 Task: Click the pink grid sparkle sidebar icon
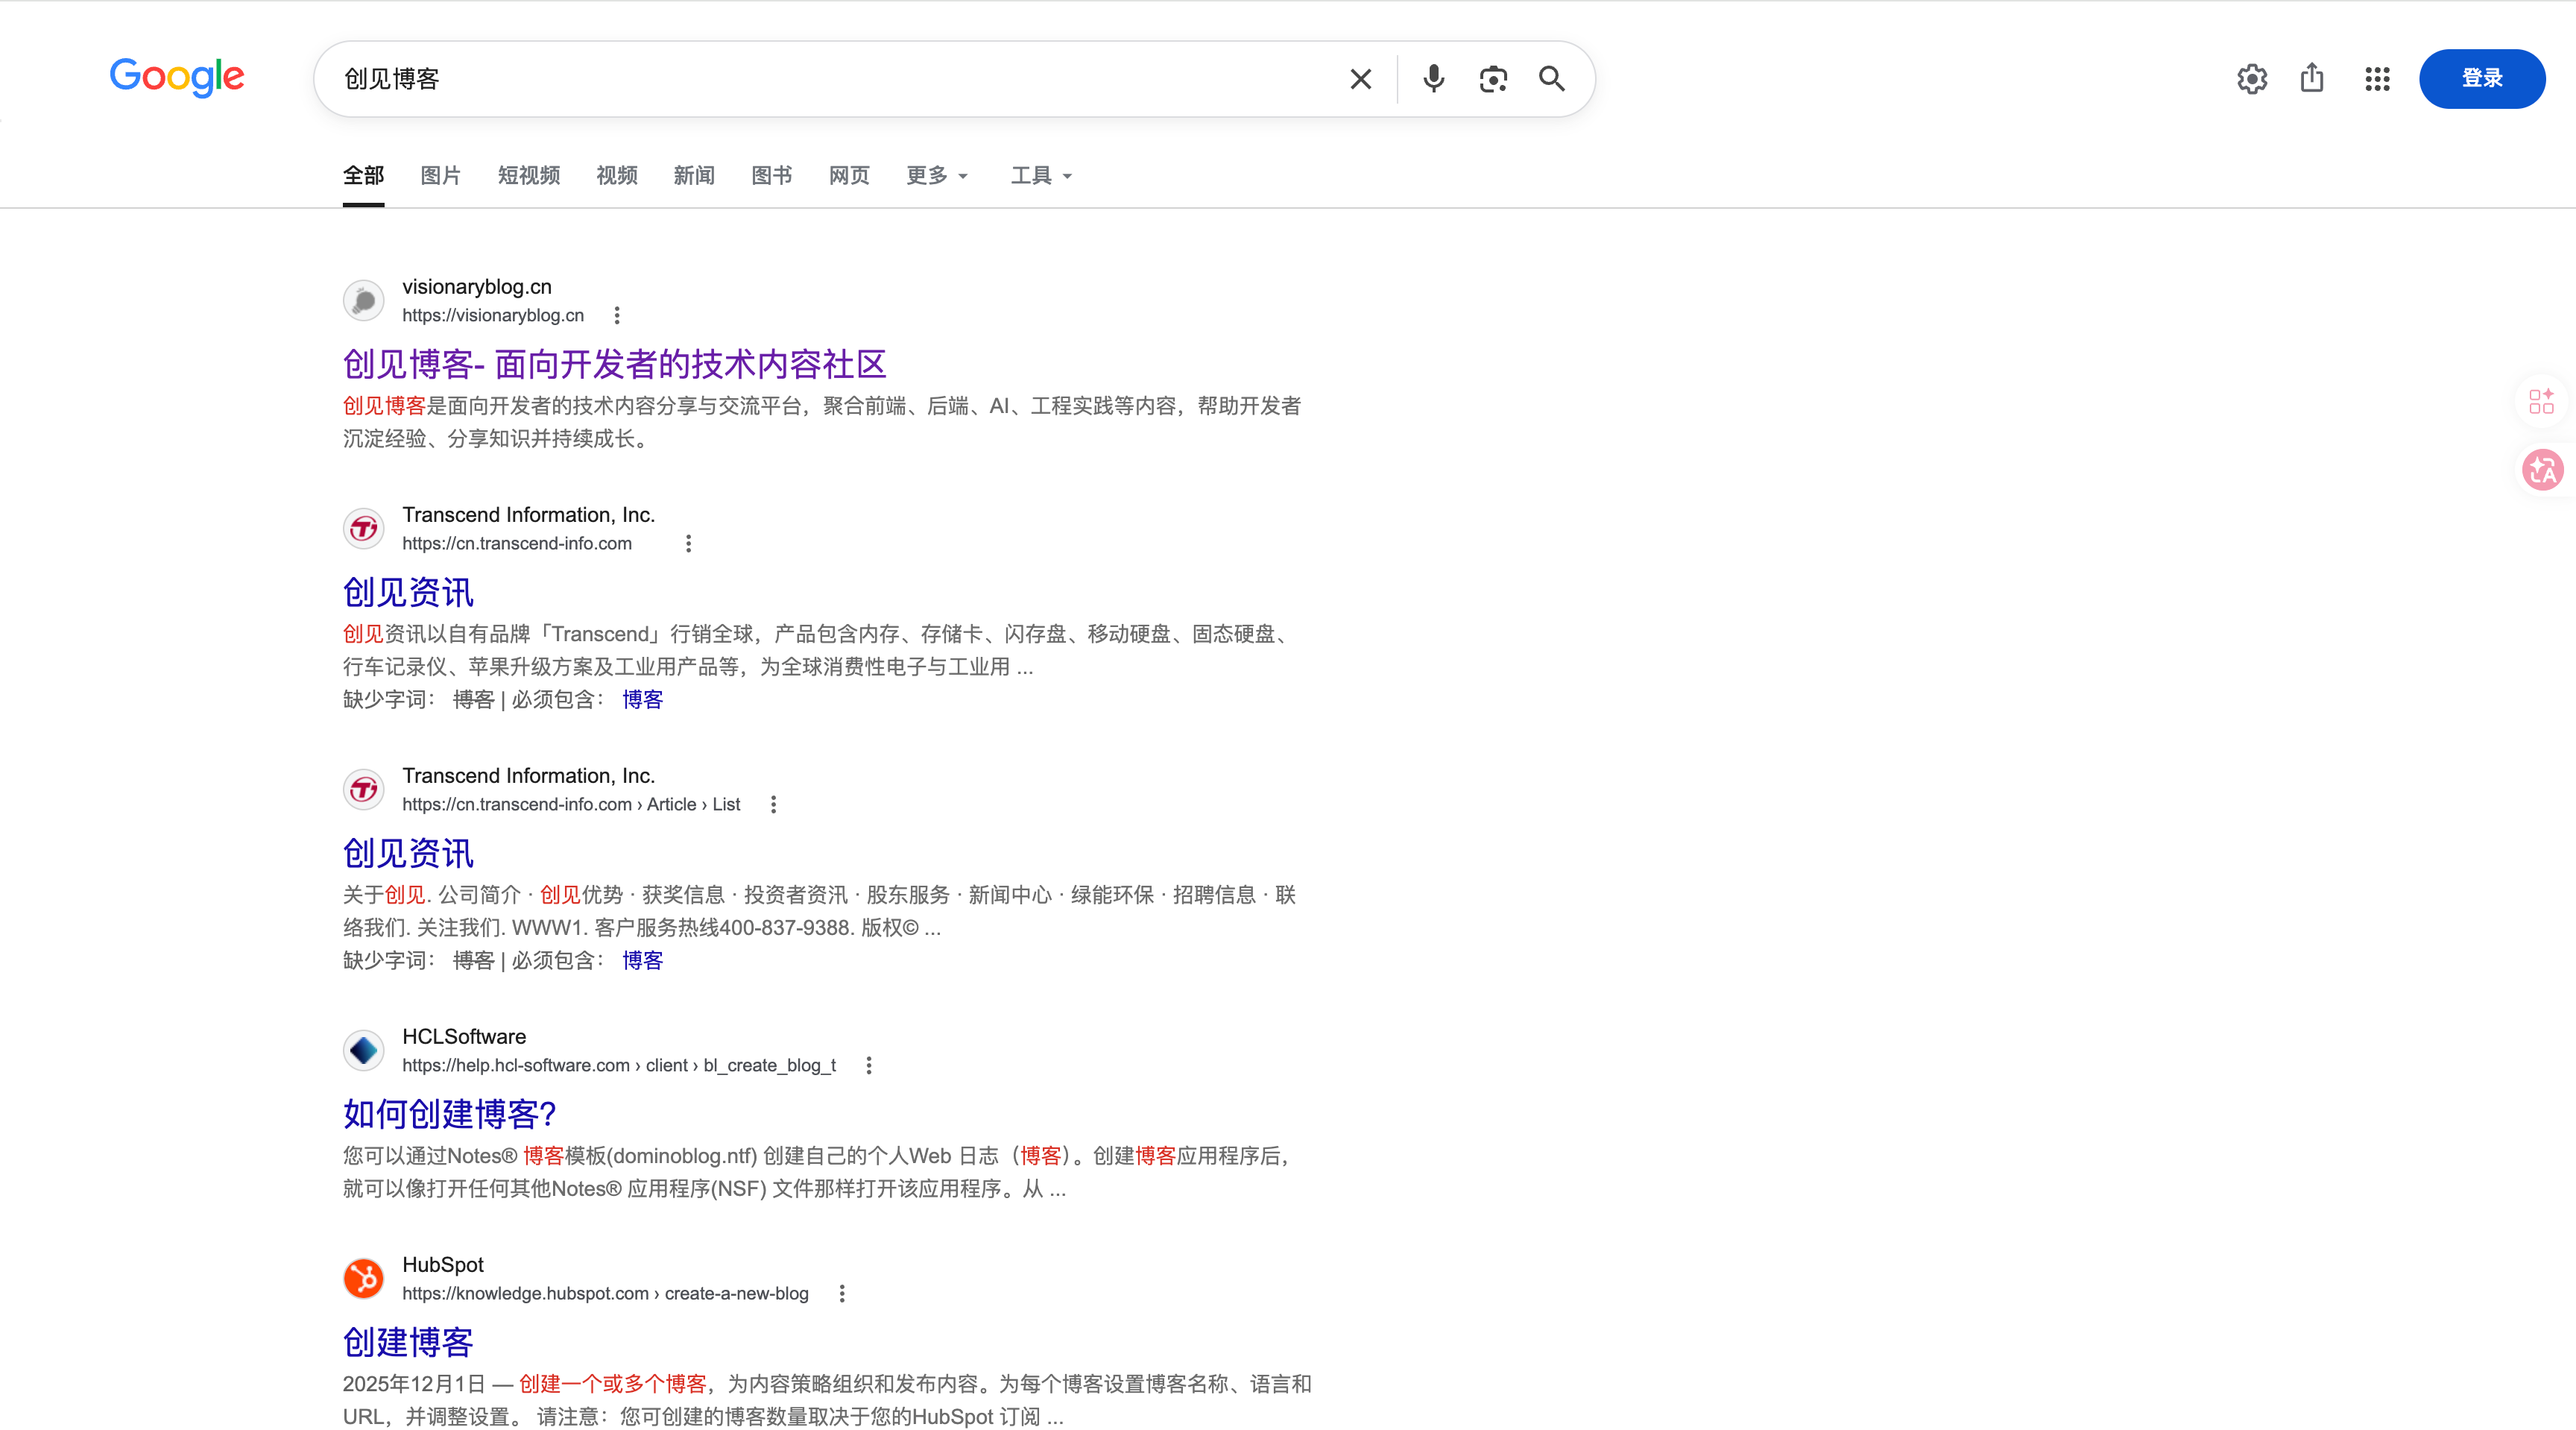pos(2541,401)
